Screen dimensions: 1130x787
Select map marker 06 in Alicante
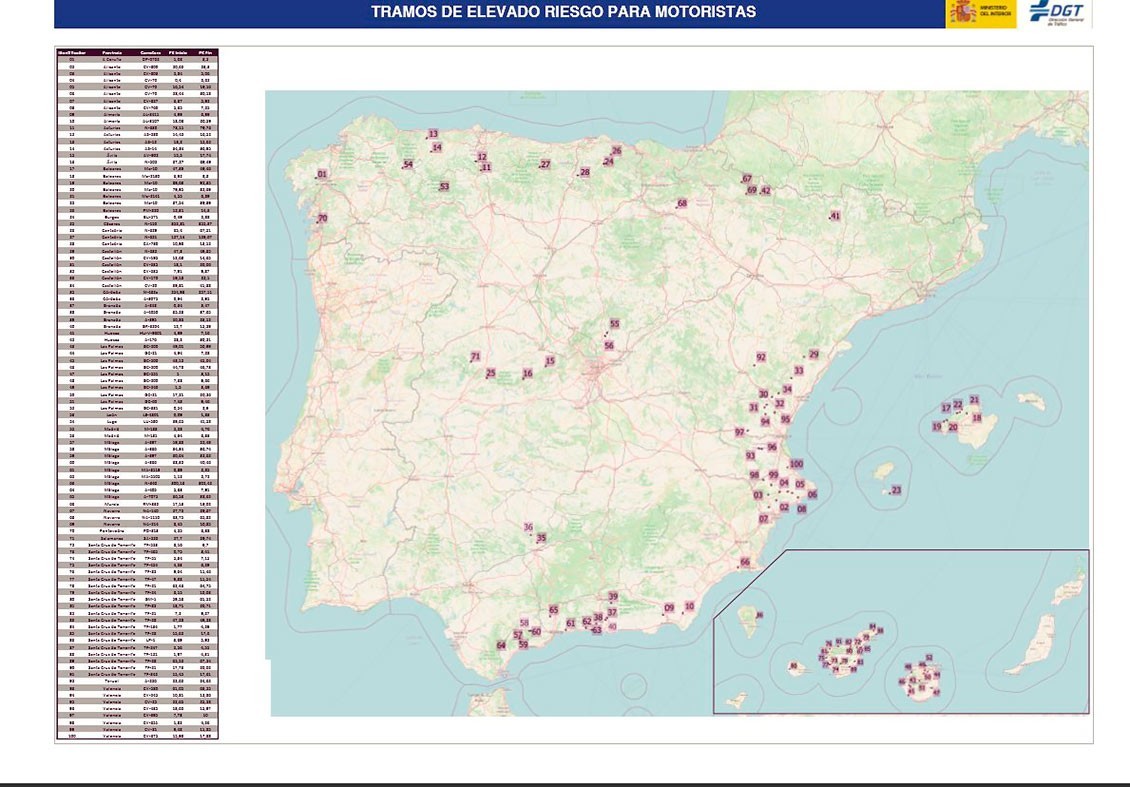(x=813, y=495)
